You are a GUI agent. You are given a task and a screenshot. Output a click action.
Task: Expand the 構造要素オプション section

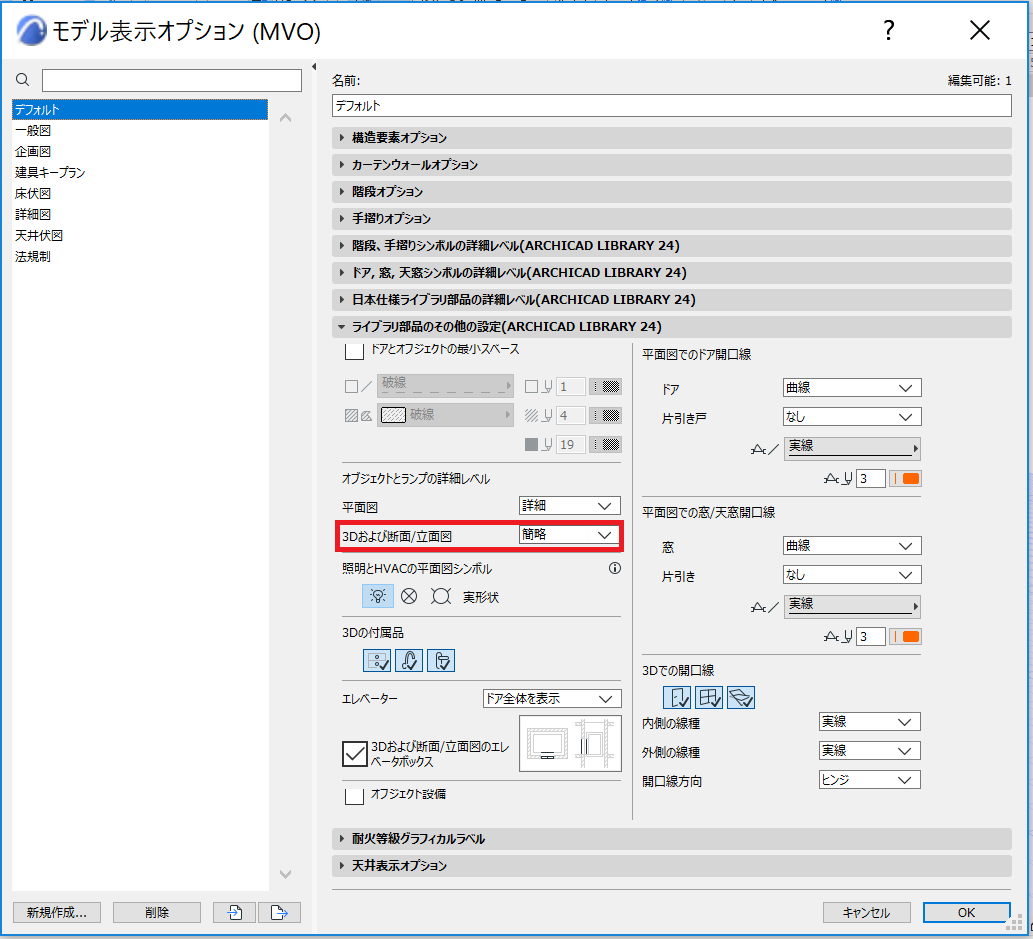click(x=671, y=138)
